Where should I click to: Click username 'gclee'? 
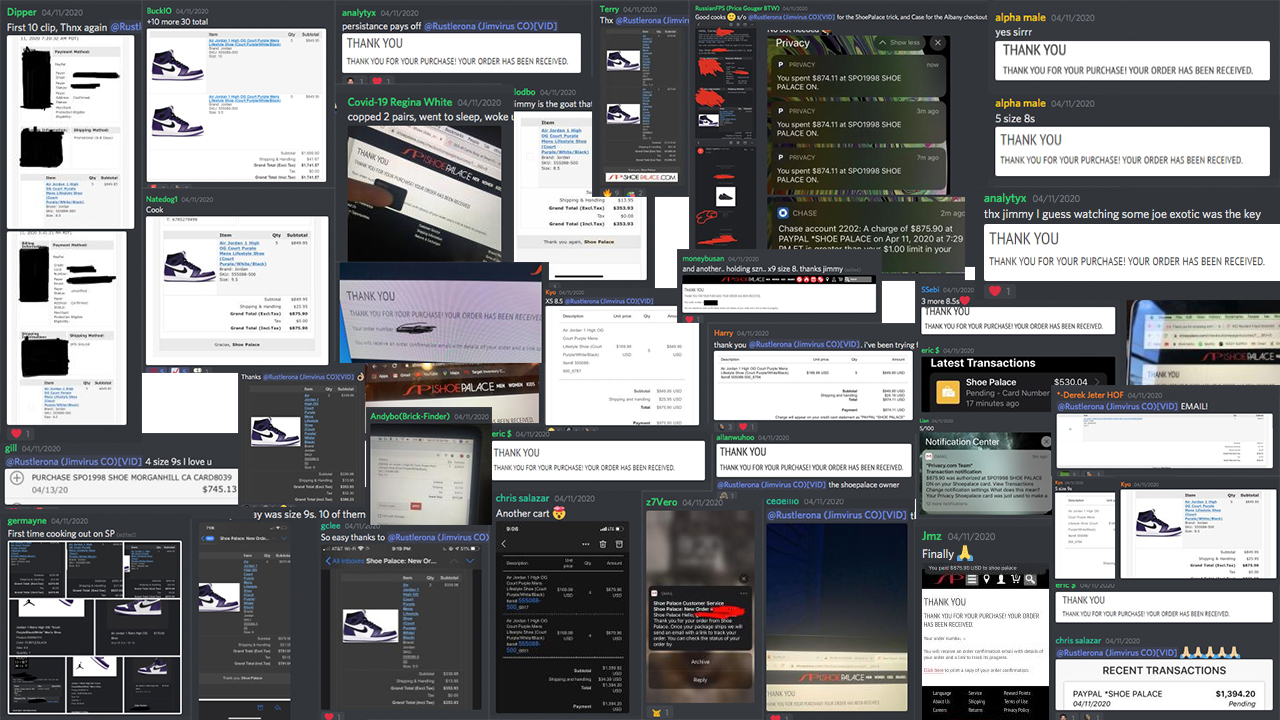[330, 525]
